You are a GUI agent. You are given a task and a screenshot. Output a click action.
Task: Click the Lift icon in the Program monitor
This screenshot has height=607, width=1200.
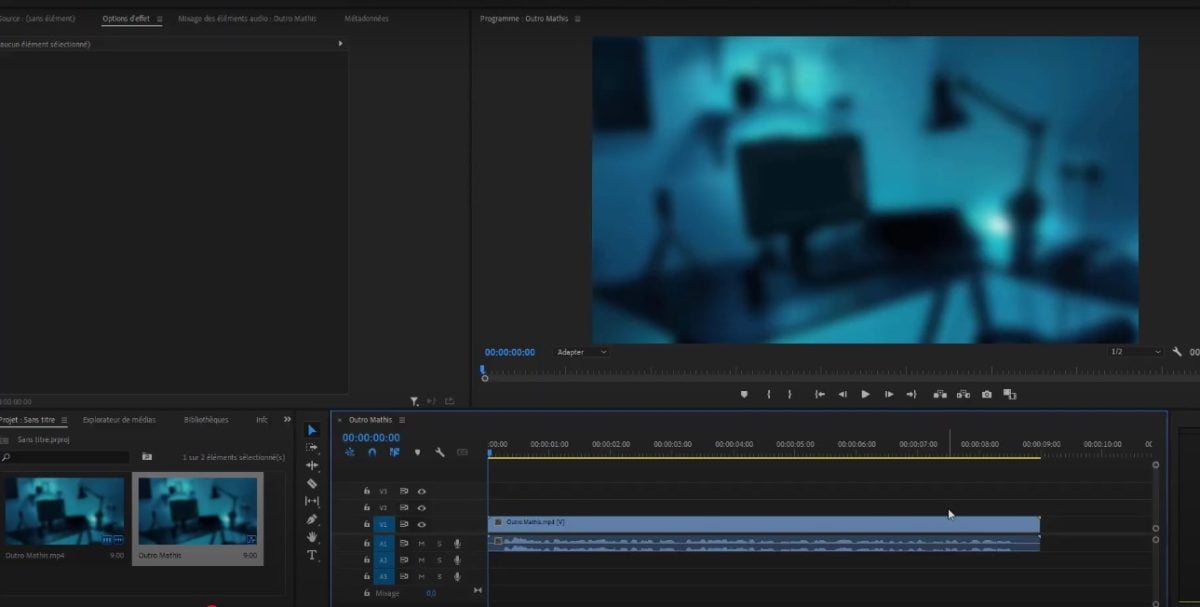(938, 394)
